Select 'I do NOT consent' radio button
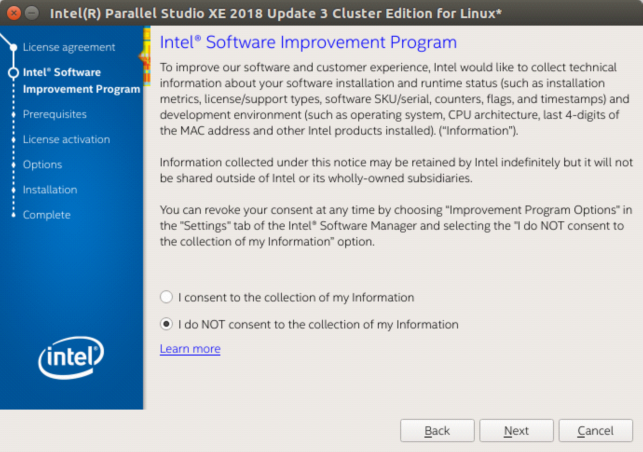This screenshot has height=452, width=643. [166, 324]
